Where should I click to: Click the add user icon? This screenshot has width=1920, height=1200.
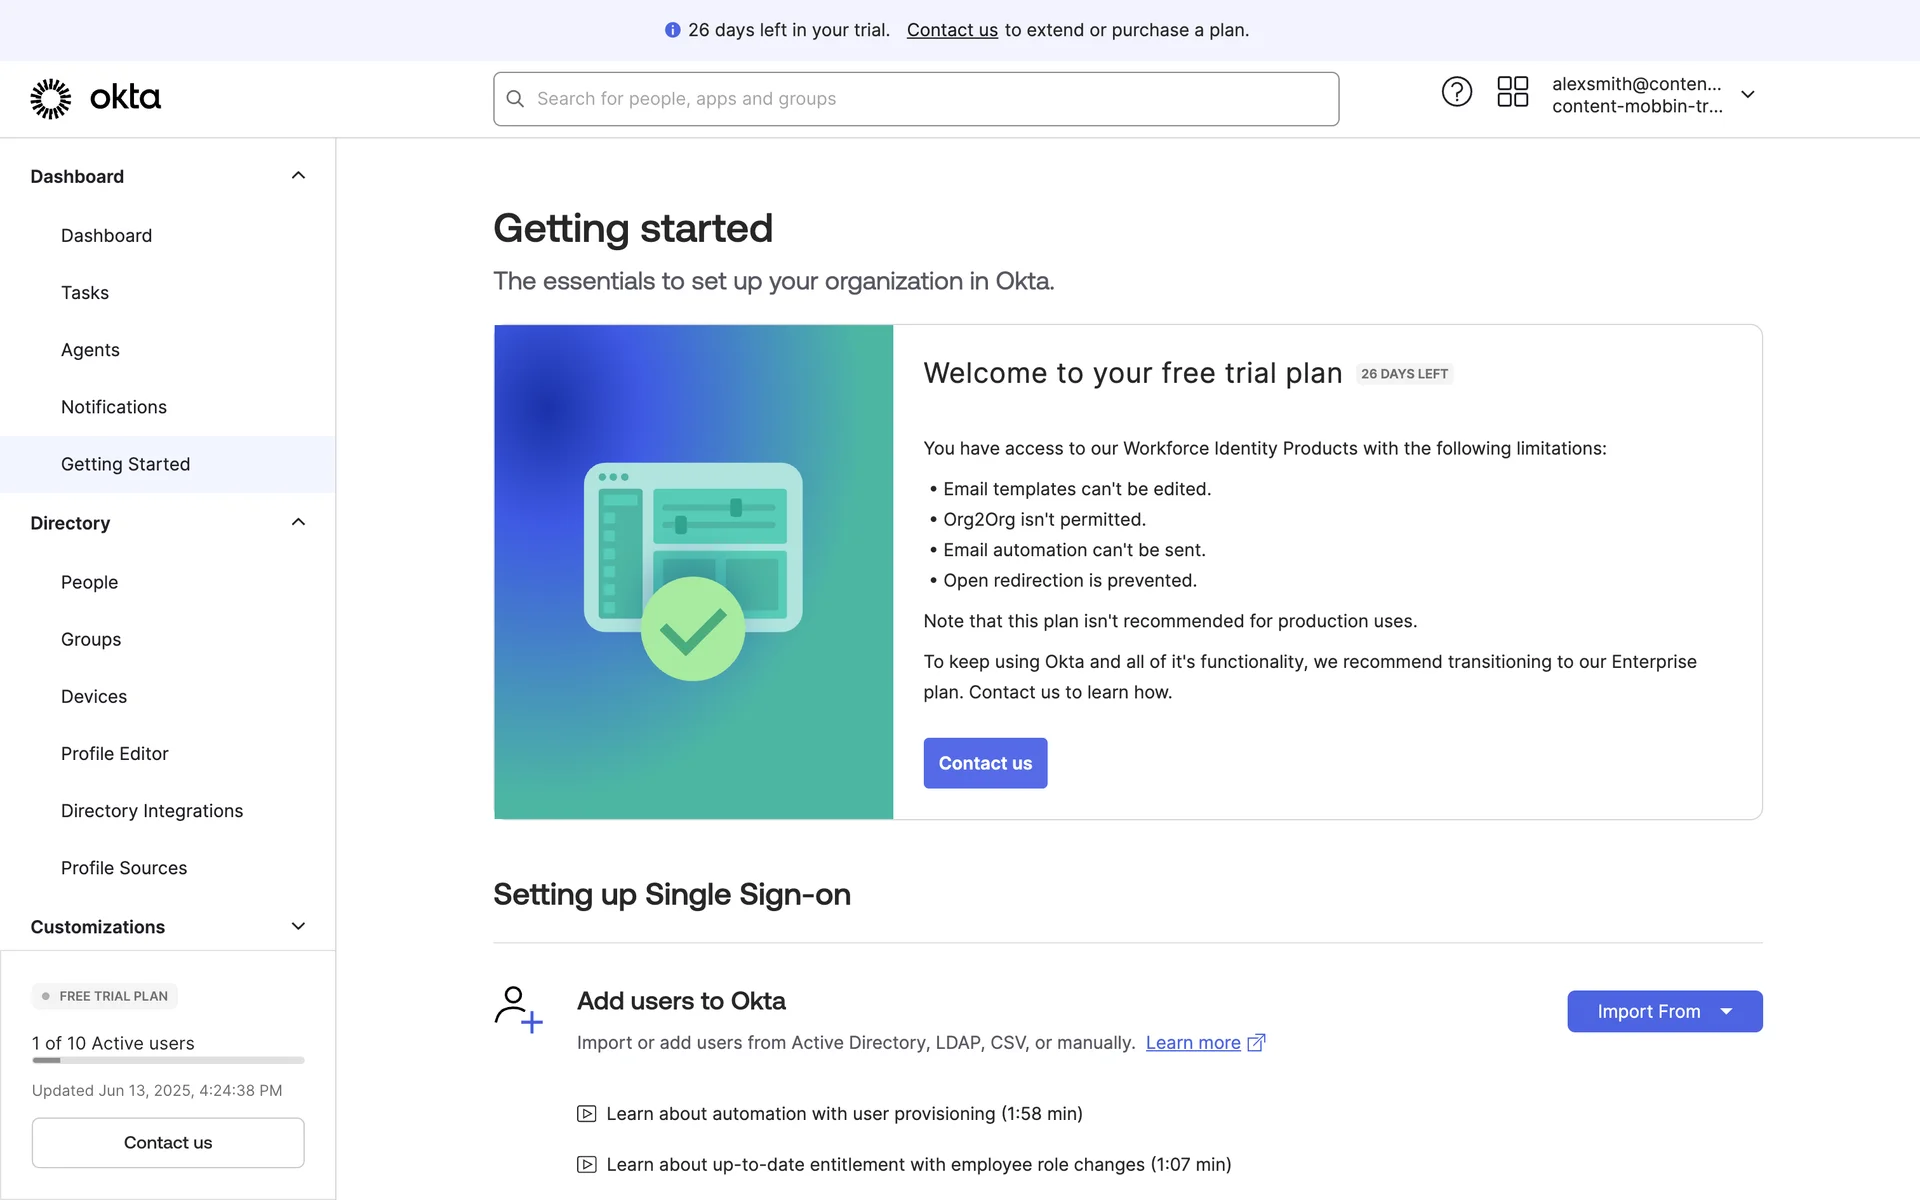pyautogui.click(x=518, y=1009)
